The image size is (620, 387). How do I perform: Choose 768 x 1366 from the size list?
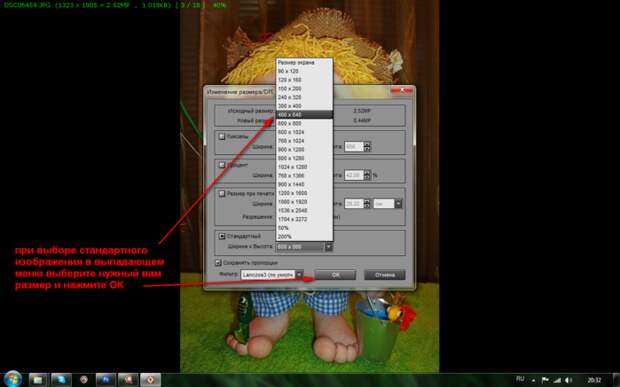click(x=304, y=176)
